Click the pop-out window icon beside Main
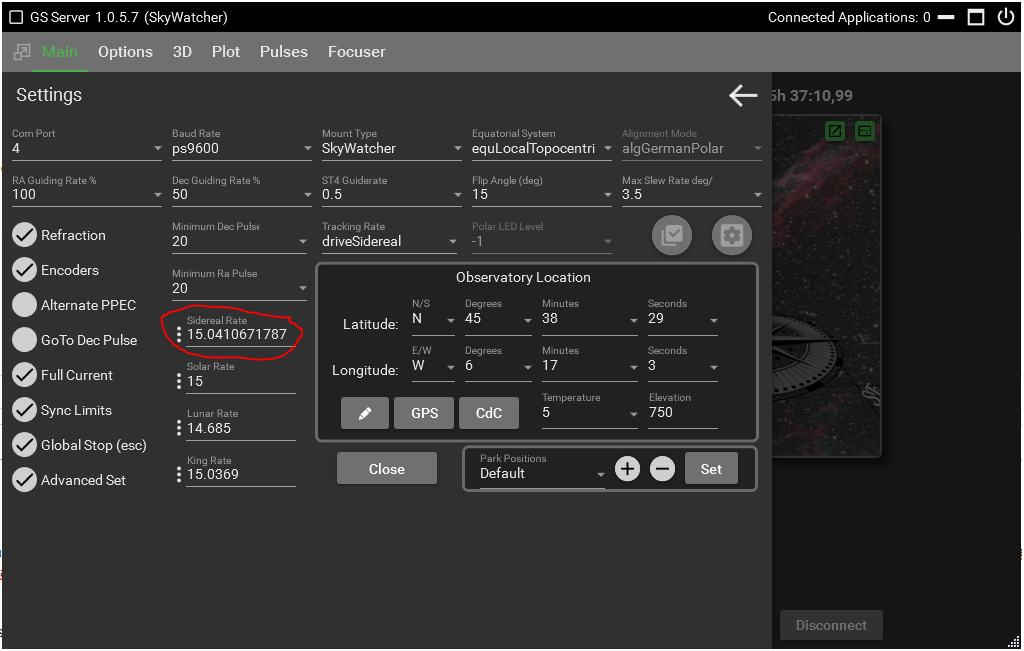Viewport: 1024px width, 651px height. (x=22, y=52)
